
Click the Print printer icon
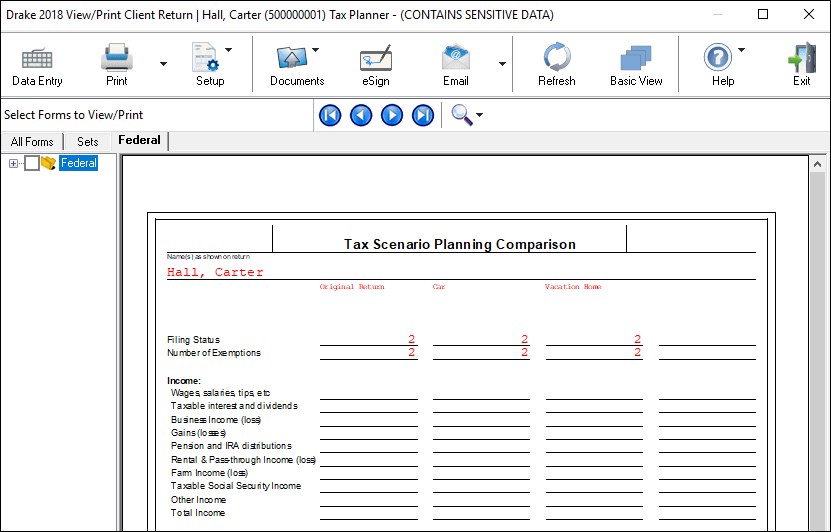(x=116, y=57)
